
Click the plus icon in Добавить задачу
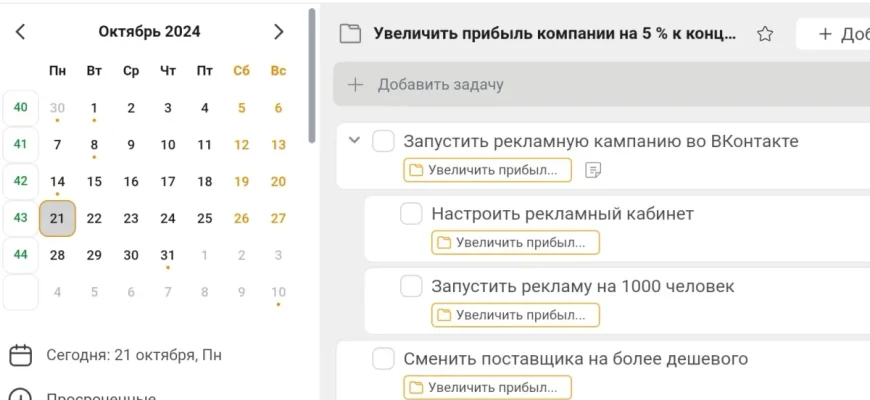coord(354,85)
